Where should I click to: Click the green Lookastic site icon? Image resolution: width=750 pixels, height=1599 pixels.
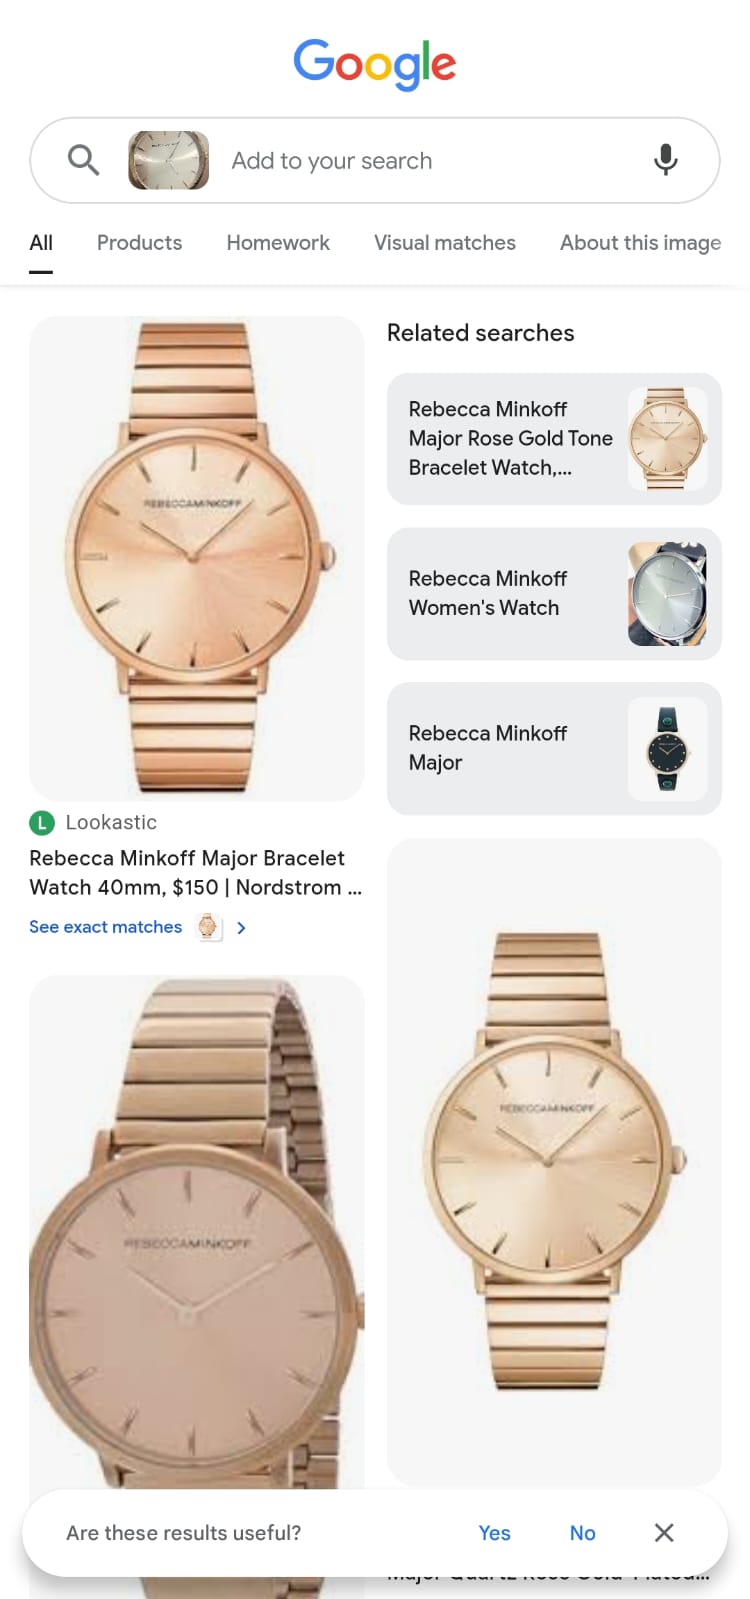click(41, 823)
